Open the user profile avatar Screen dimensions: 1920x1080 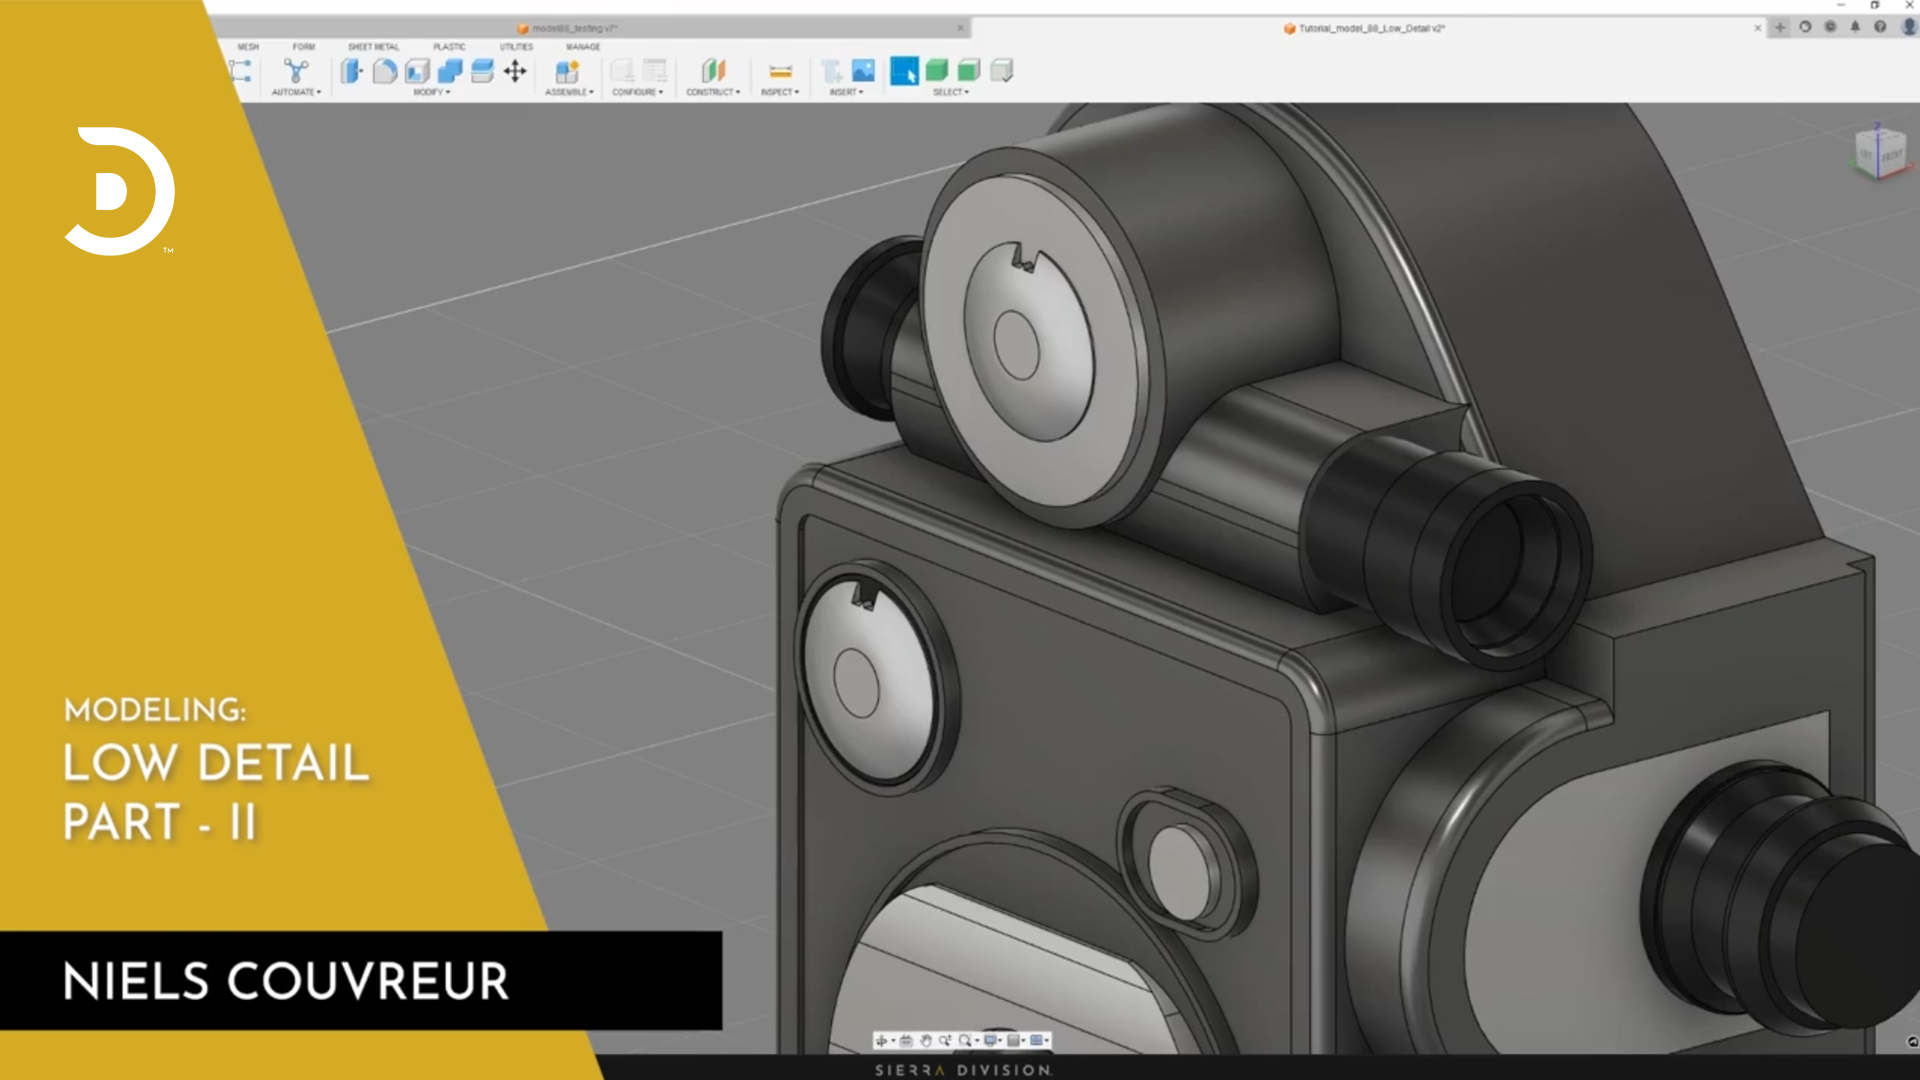[x=1910, y=27]
